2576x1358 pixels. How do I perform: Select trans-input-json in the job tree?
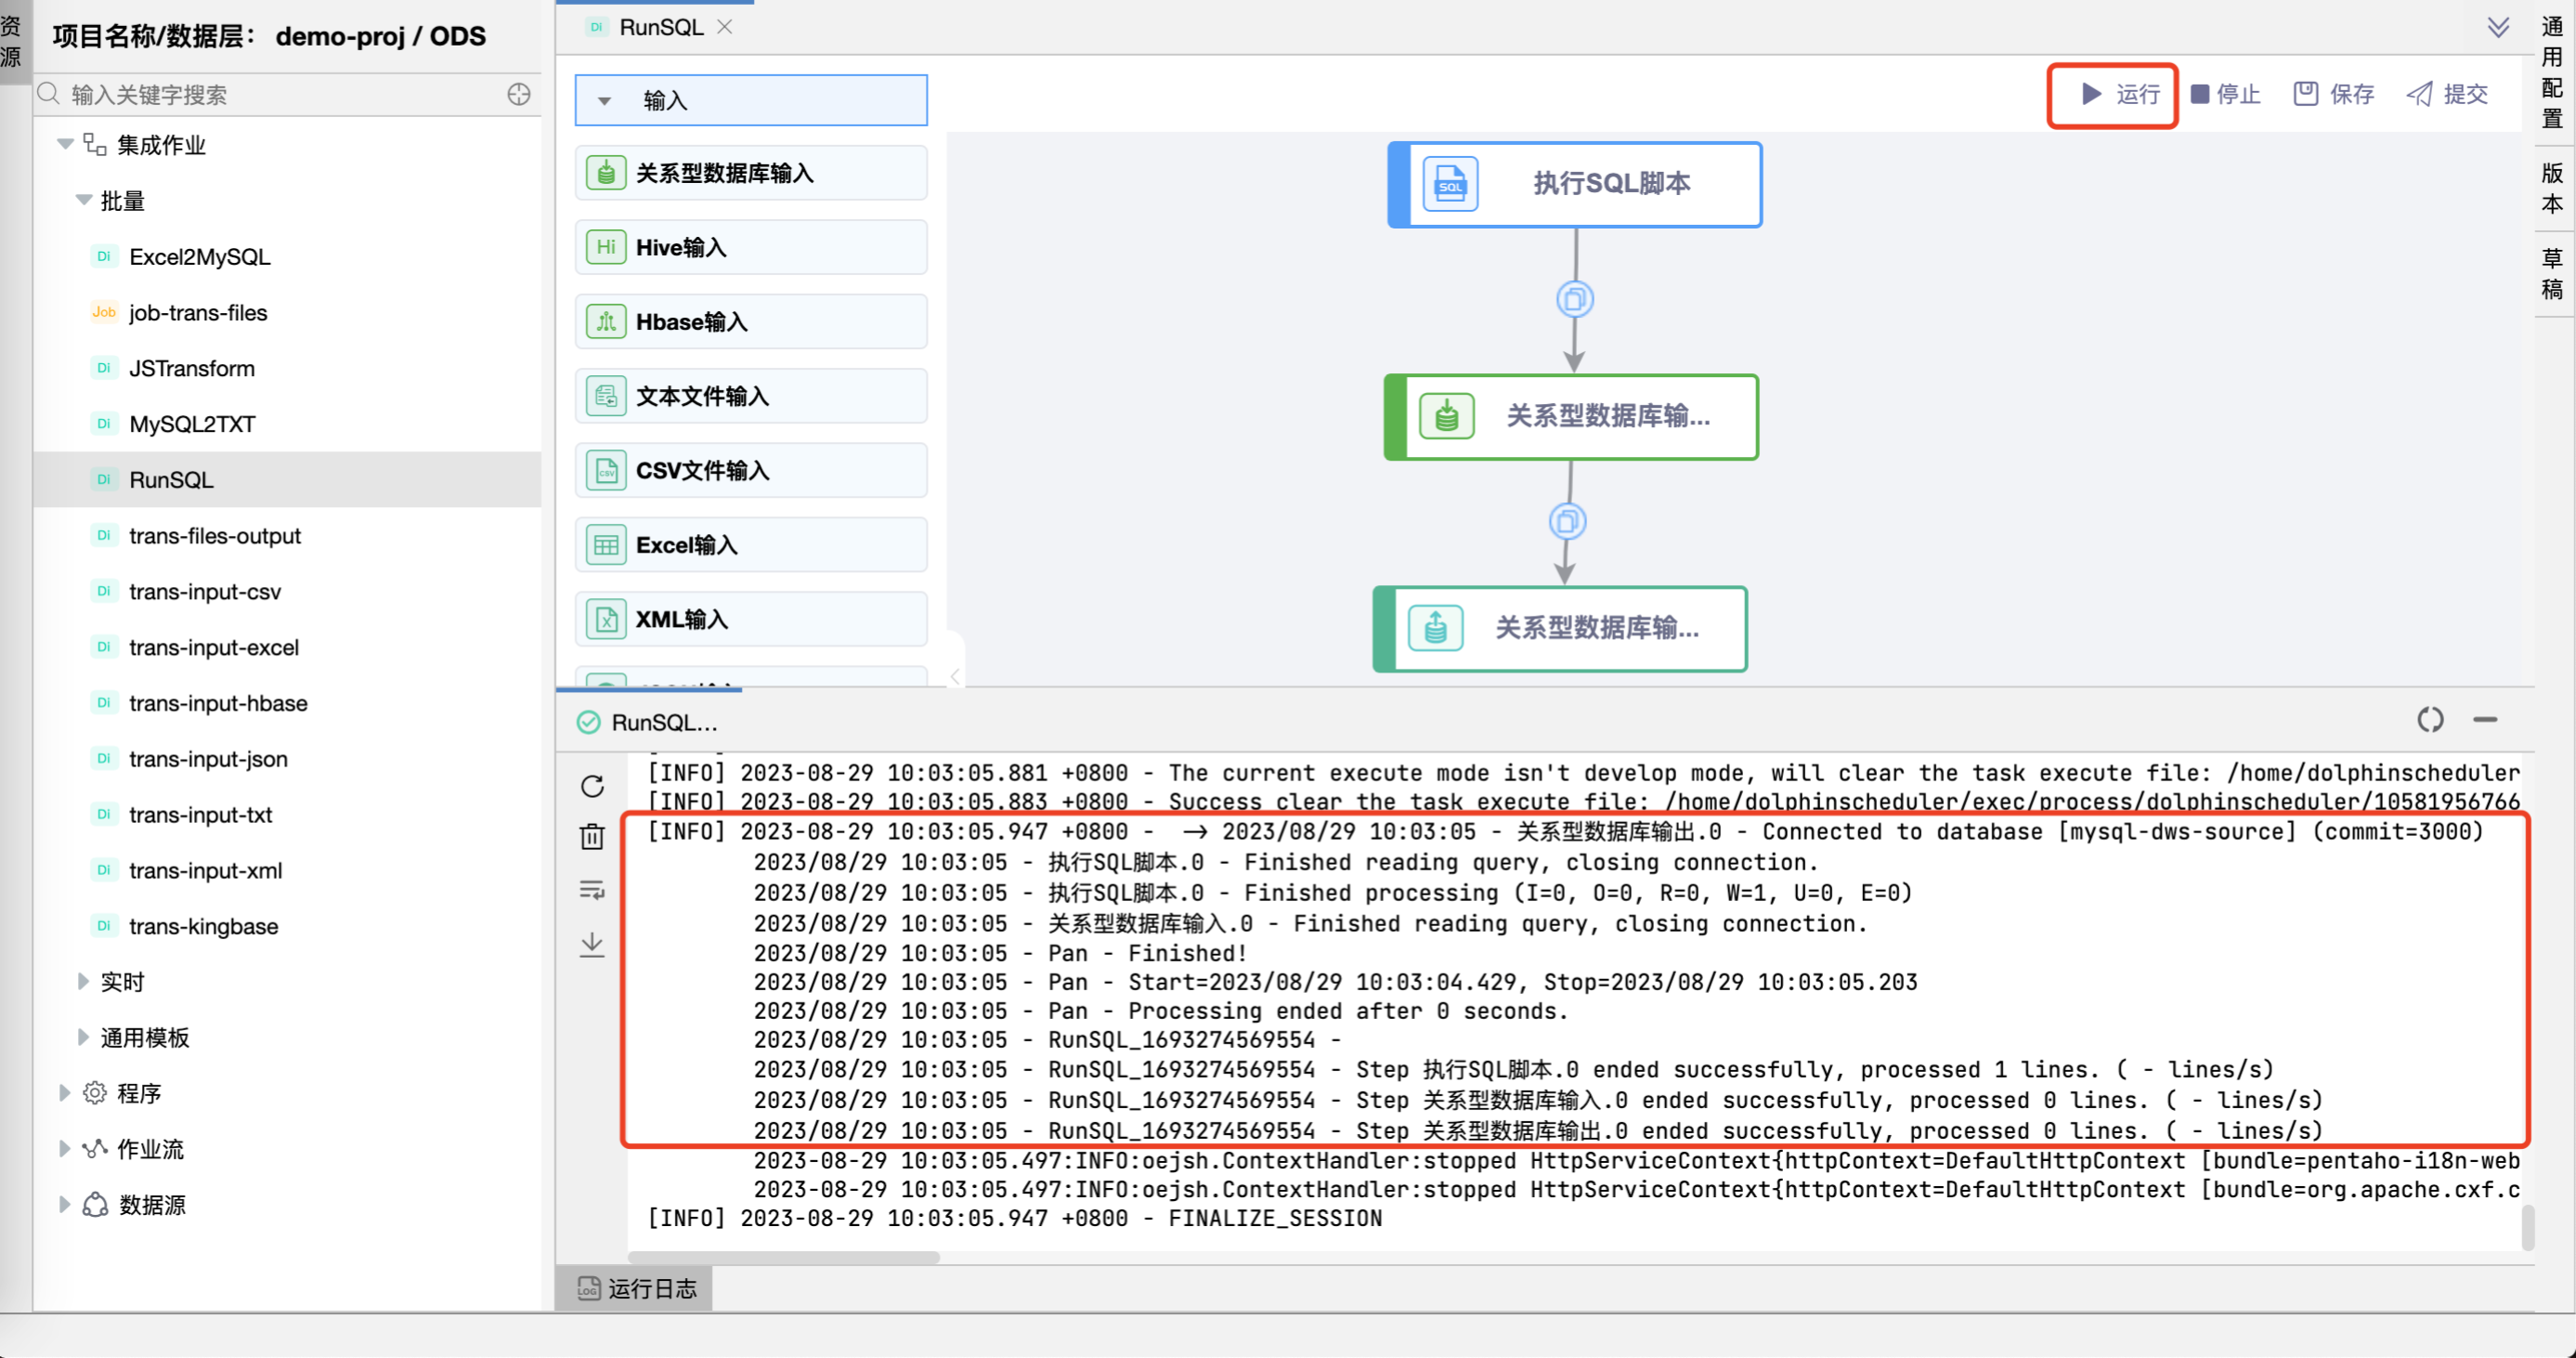pos(207,759)
